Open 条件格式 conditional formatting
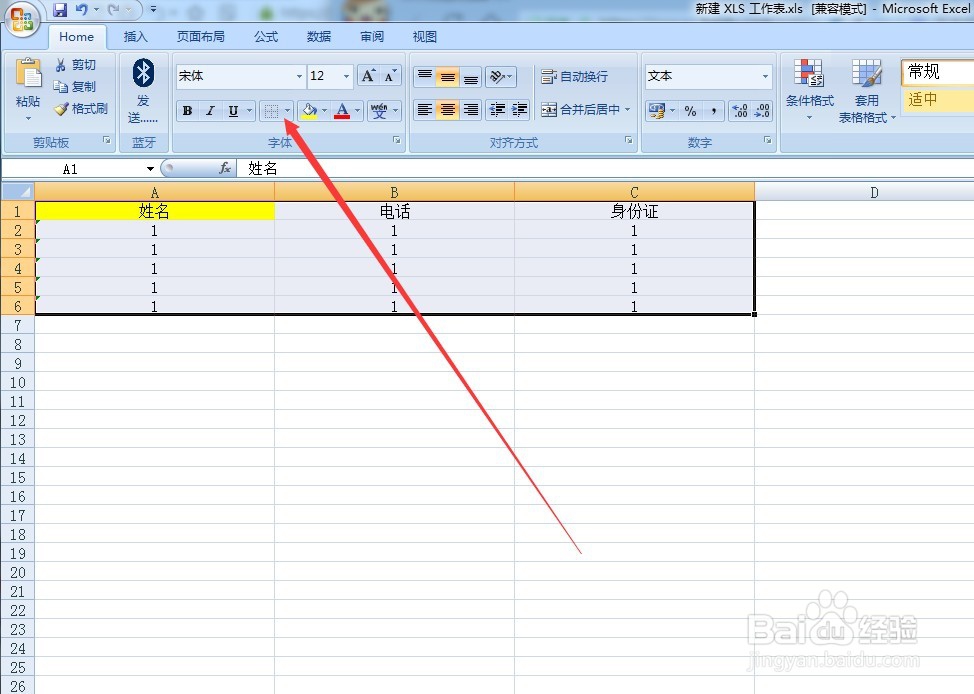The width and height of the screenshot is (974, 694). (x=809, y=90)
